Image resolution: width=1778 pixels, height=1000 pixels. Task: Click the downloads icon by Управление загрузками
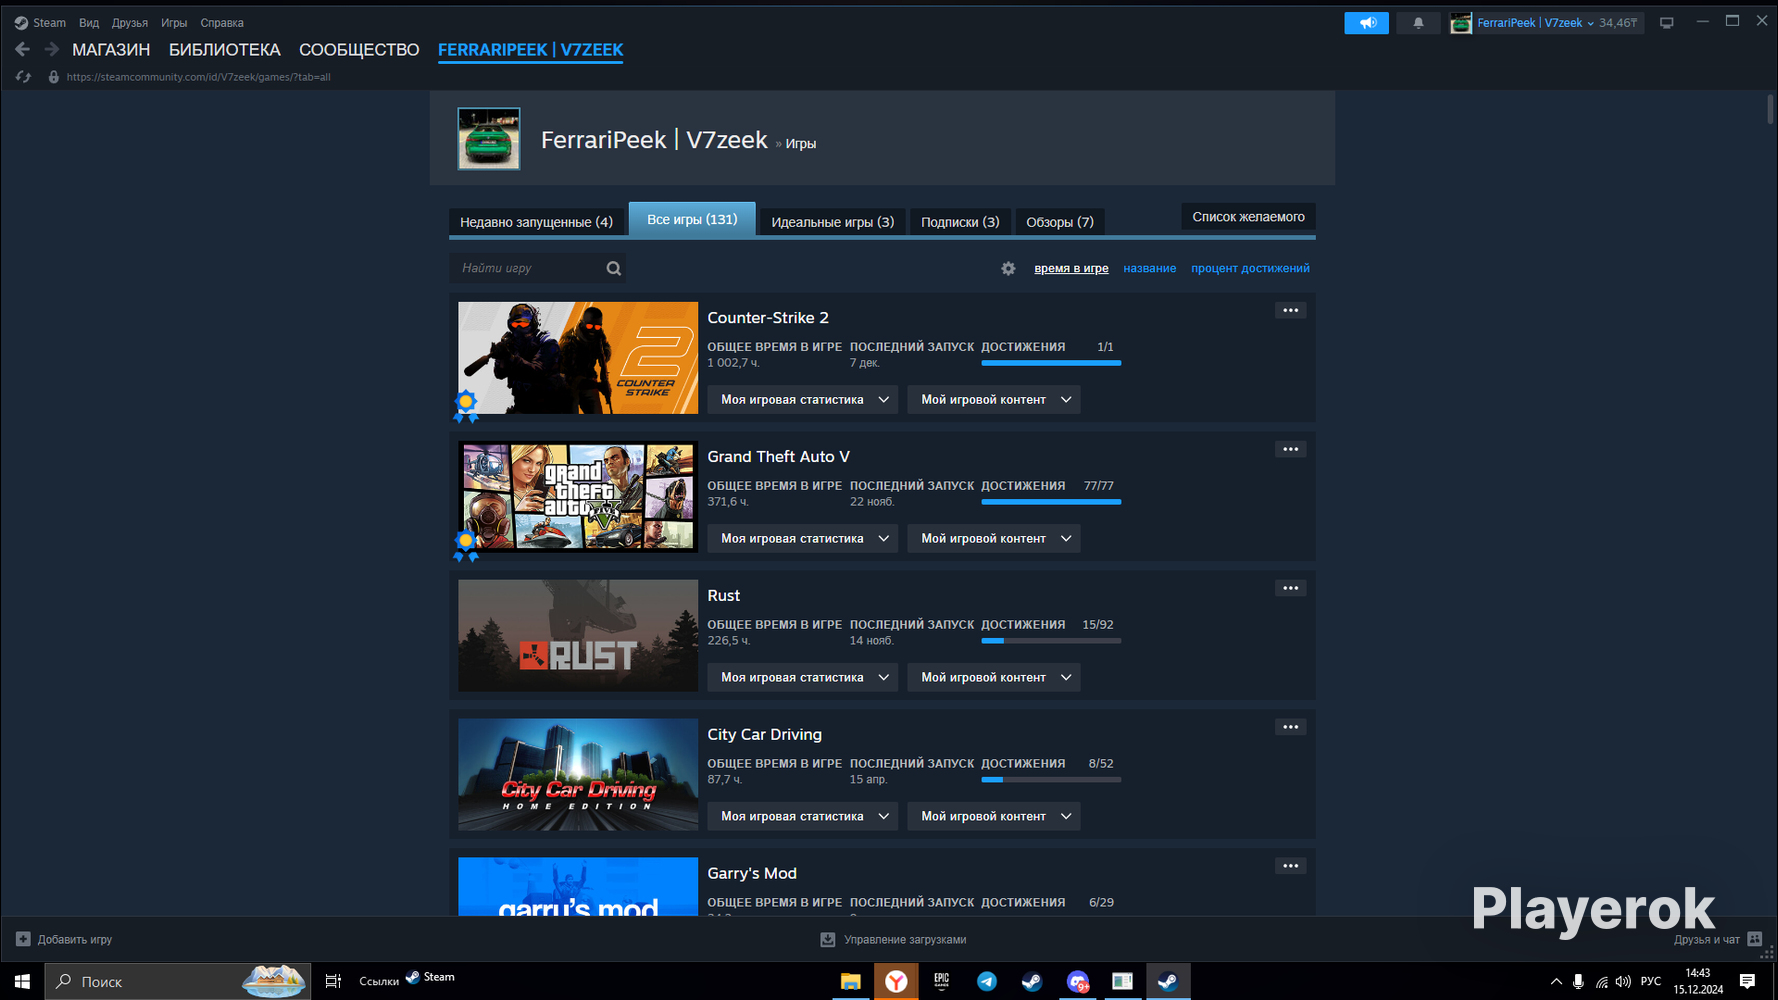click(x=828, y=939)
